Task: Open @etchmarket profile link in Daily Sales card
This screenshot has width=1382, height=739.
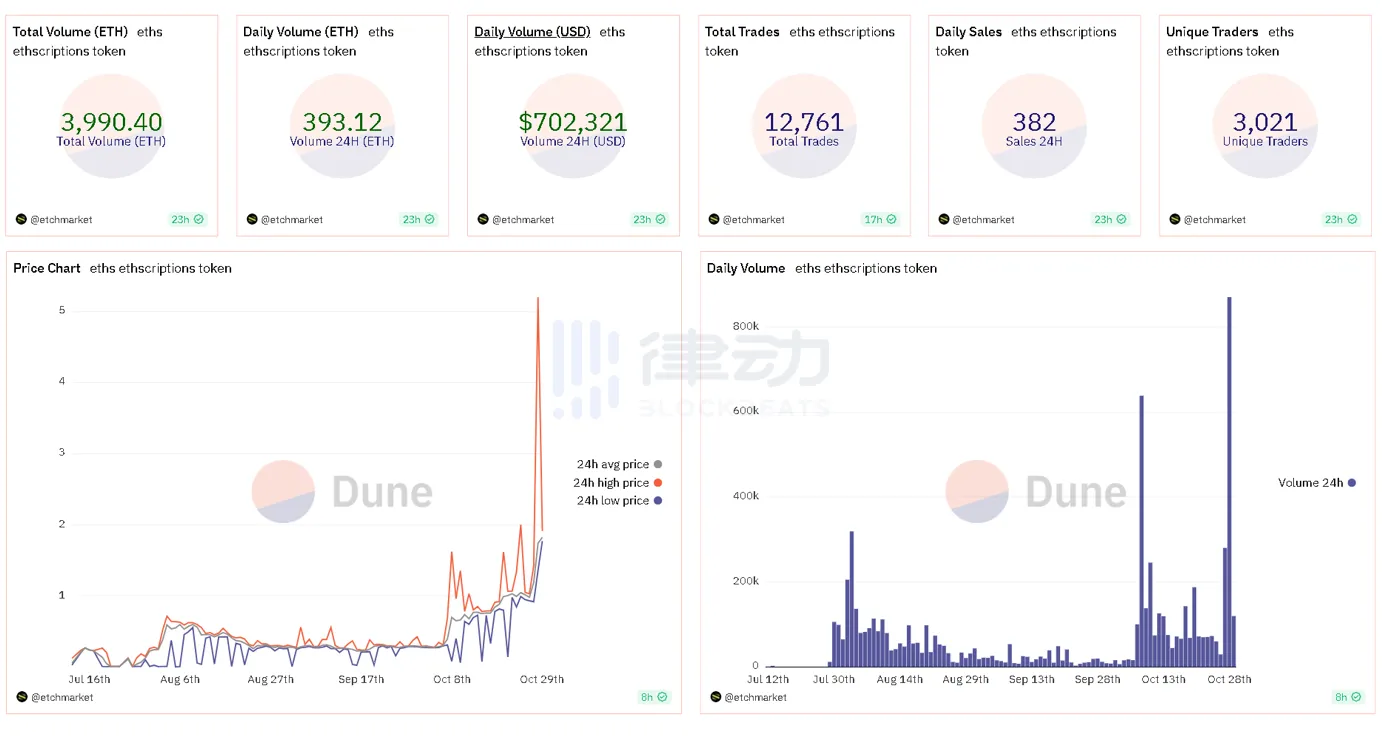Action: pyautogui.click(x=985, y=220)
